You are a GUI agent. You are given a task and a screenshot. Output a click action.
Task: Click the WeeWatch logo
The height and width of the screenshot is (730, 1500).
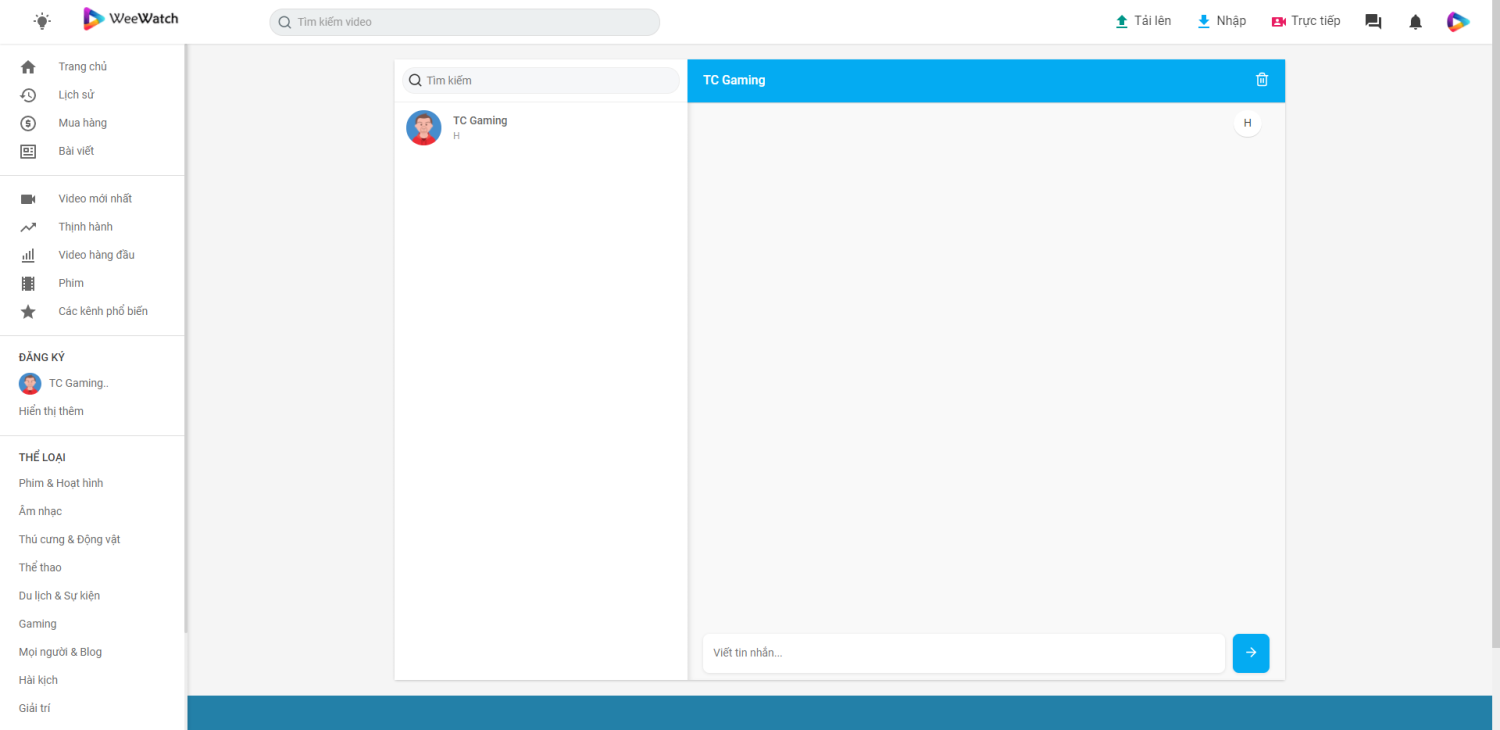click(131, 19)
